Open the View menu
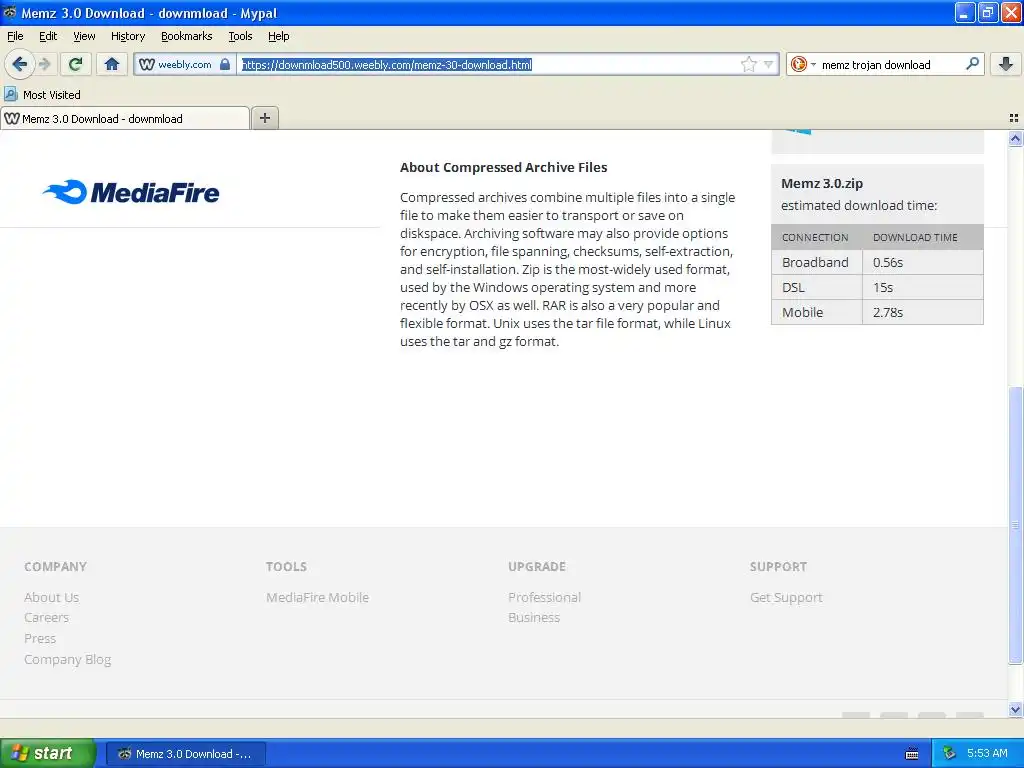This screenshot has width=1024, height=768. coord(84,36)
